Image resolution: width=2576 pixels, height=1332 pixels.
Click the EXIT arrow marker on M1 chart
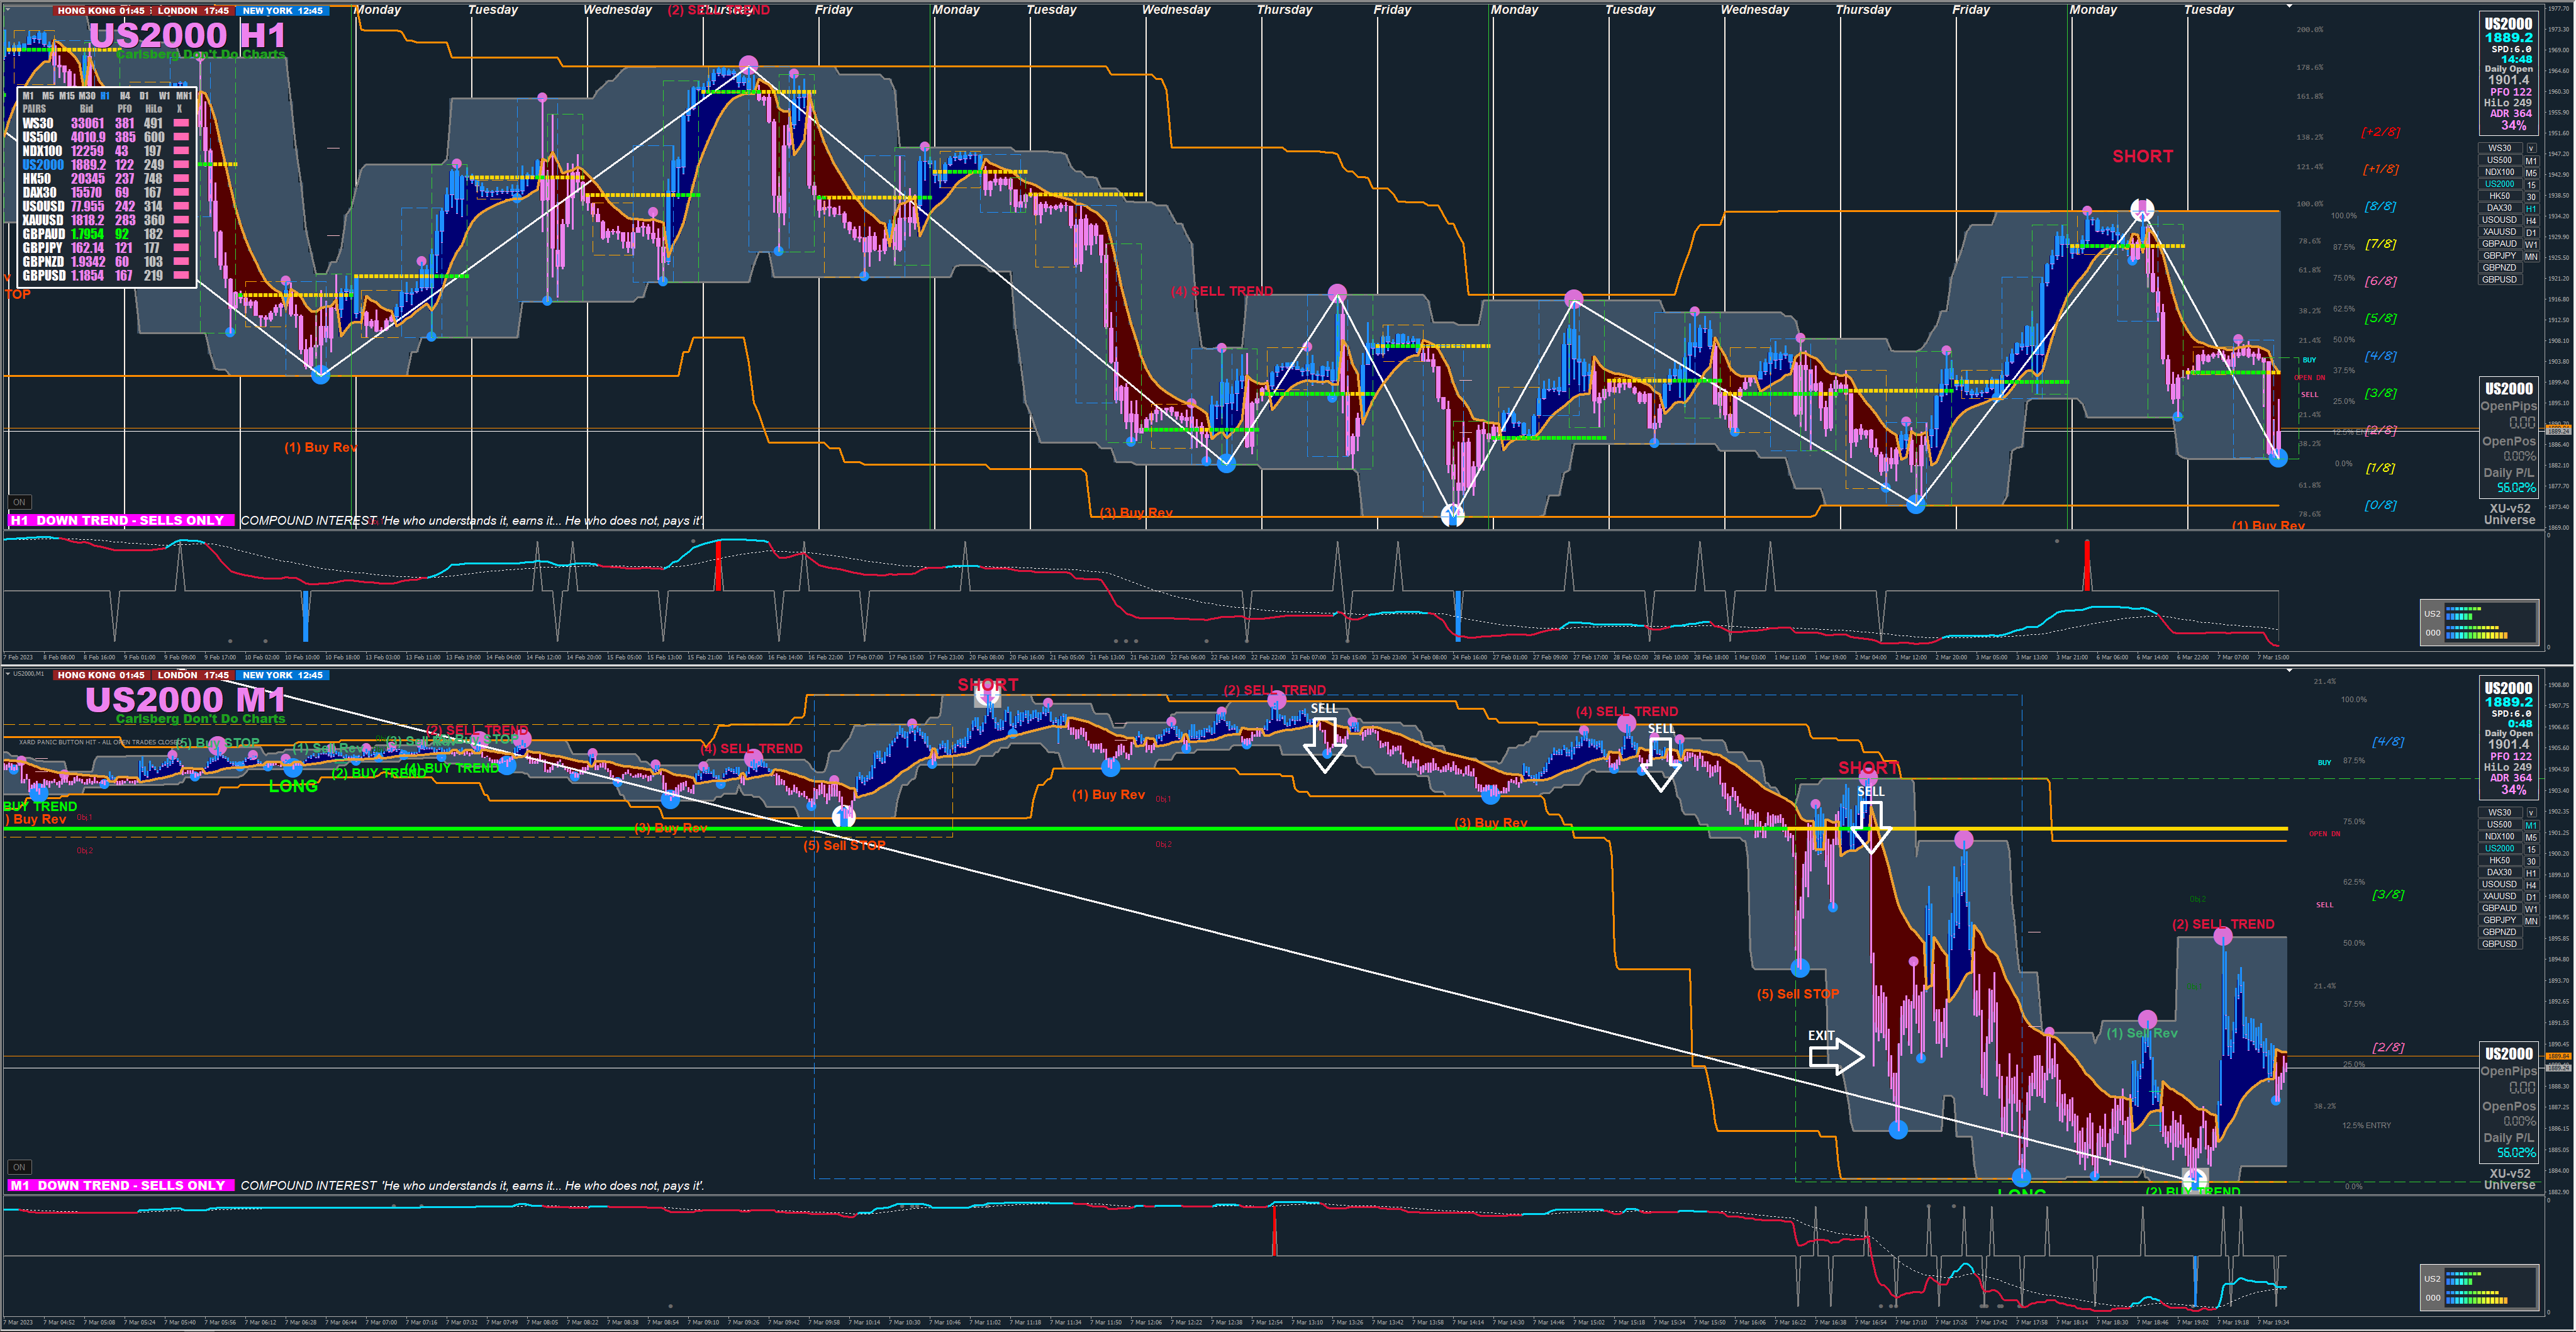click(x=1836, y=1055)
